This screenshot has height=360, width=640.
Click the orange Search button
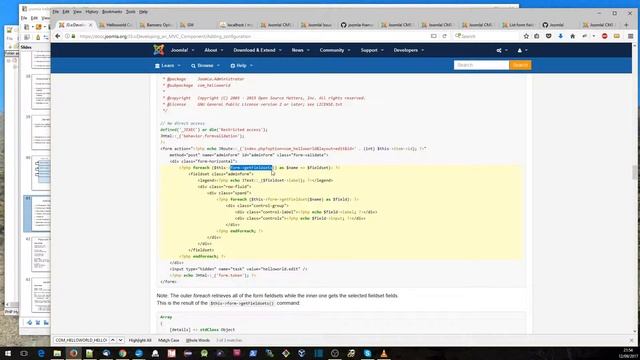pos(520,65)
